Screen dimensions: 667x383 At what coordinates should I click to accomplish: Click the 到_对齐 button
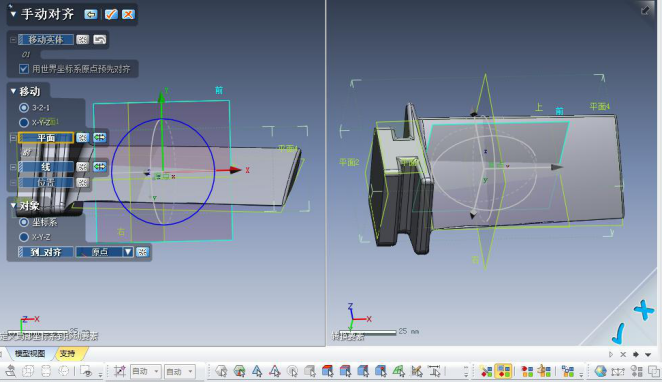click(46, 252)
